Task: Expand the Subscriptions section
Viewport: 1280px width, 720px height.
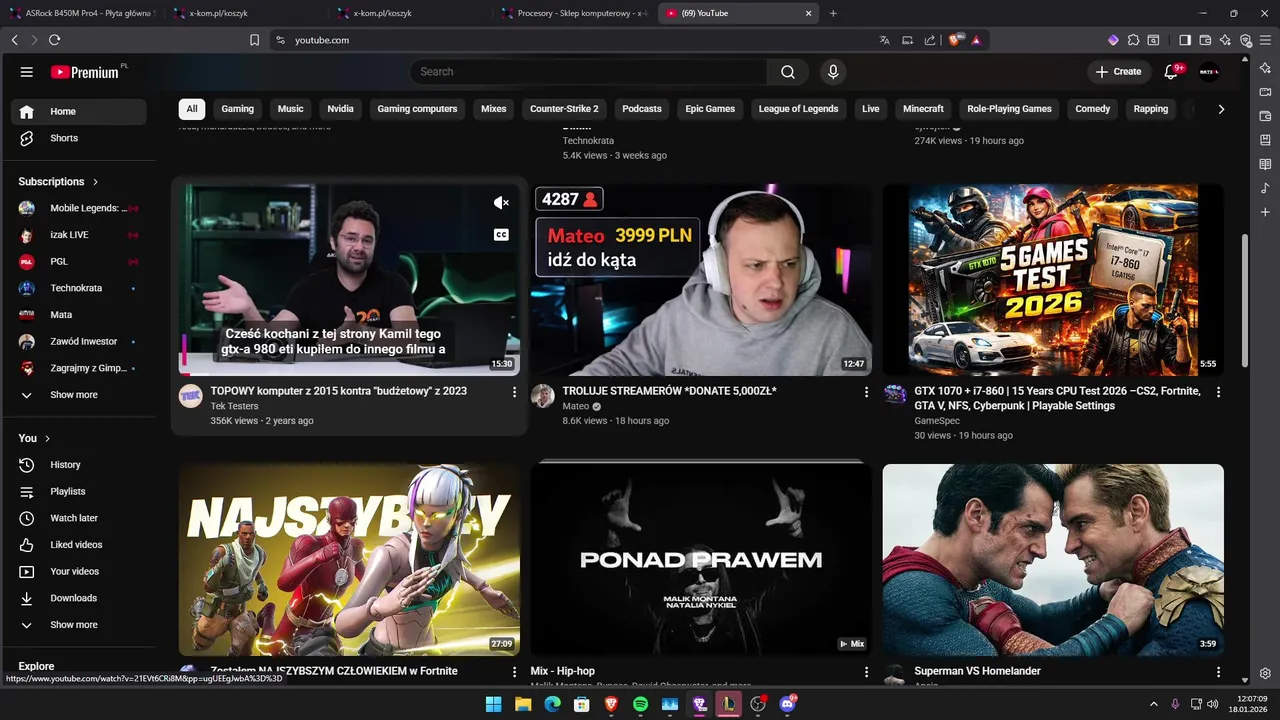Action: pos(59,182)
